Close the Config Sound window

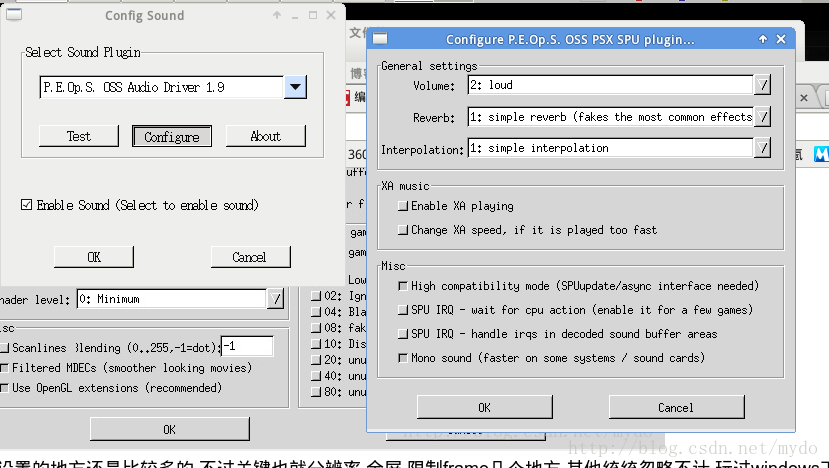pos(331,15)
